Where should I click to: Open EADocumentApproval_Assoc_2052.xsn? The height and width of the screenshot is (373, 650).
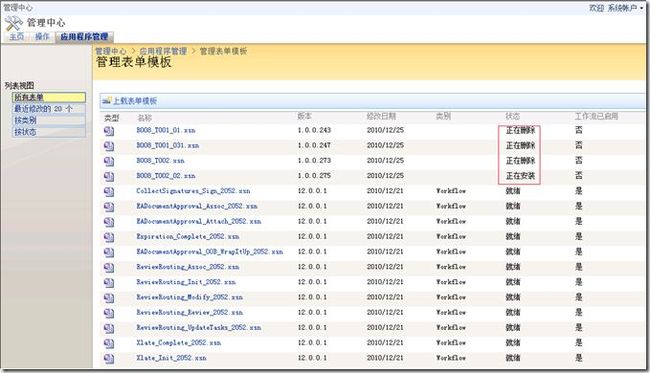(197, 206)
